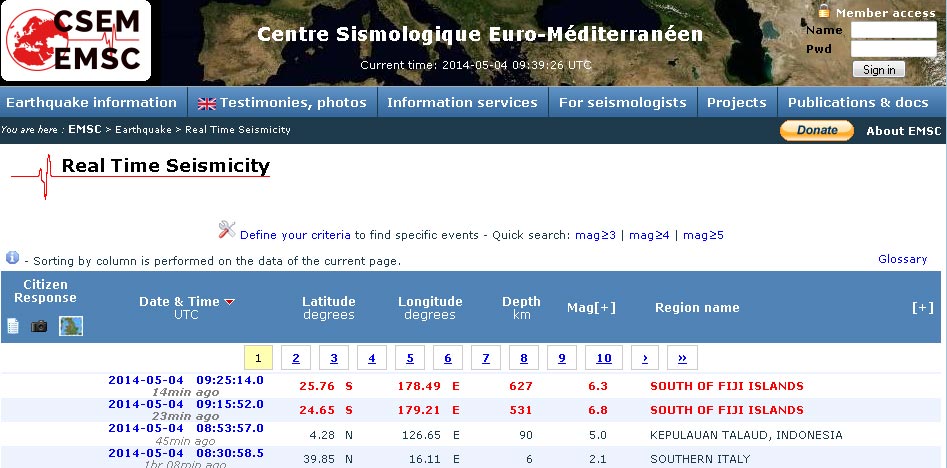The height and width of the screenshot is (468, 947).
Task: Click the Name input field
Action: click(x=893, y=30)
